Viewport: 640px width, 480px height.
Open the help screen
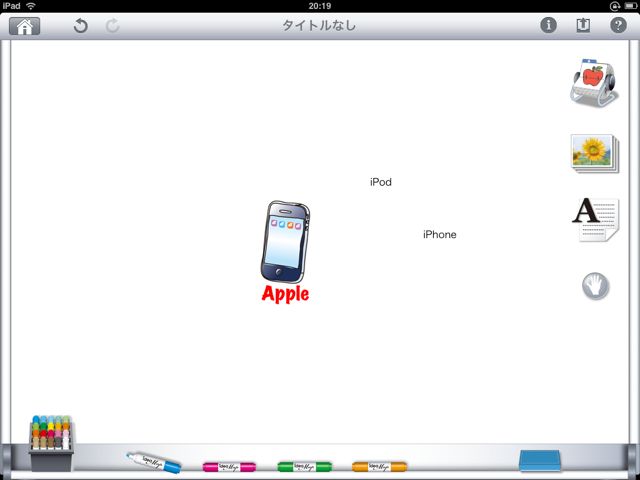(618, 25)
